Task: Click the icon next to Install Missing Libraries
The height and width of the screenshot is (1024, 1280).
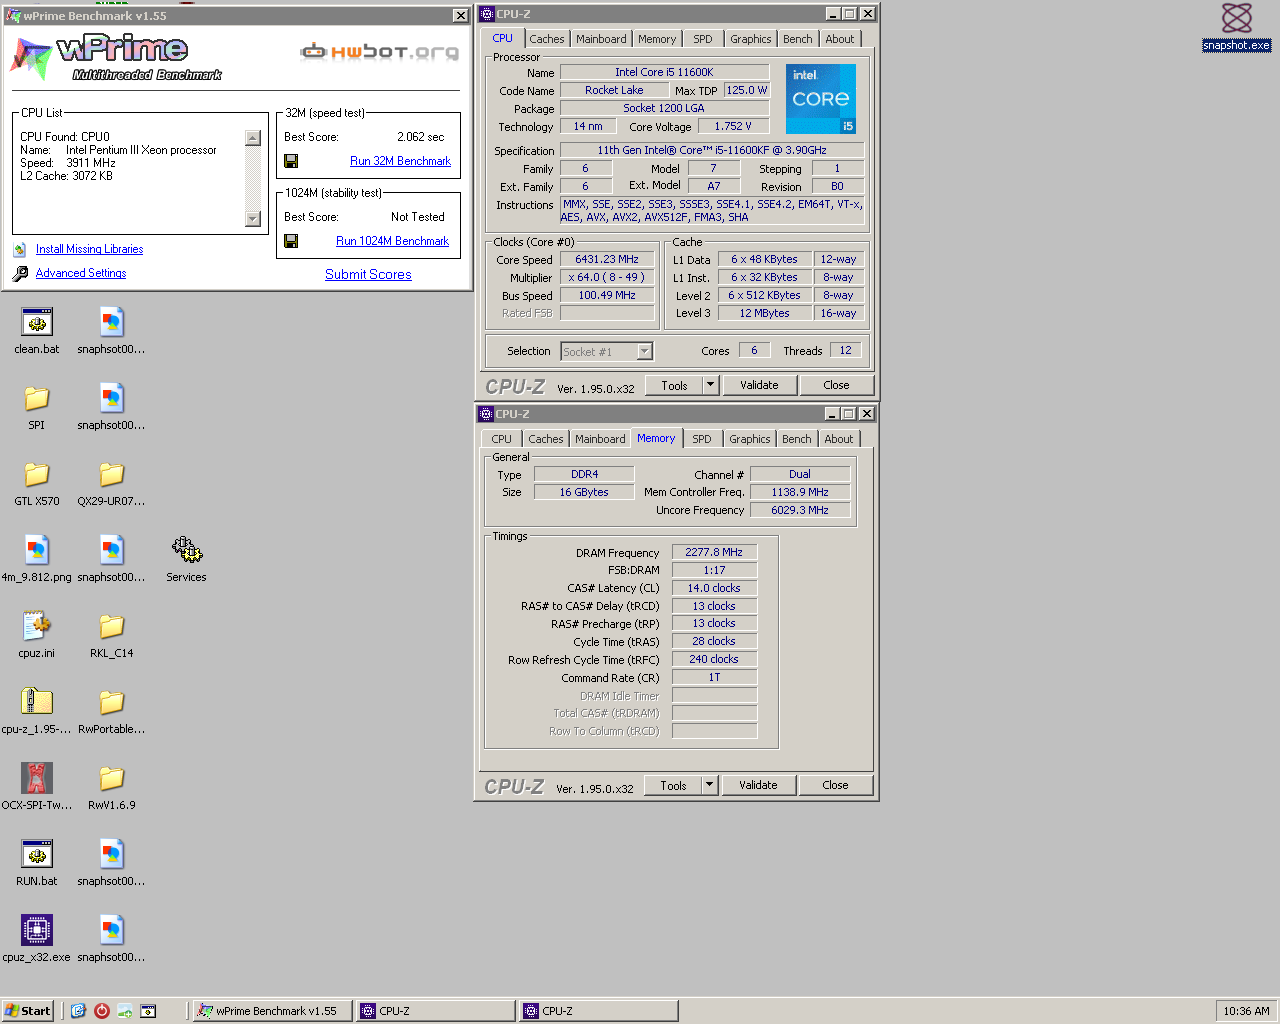Action: tap(20, 249)
